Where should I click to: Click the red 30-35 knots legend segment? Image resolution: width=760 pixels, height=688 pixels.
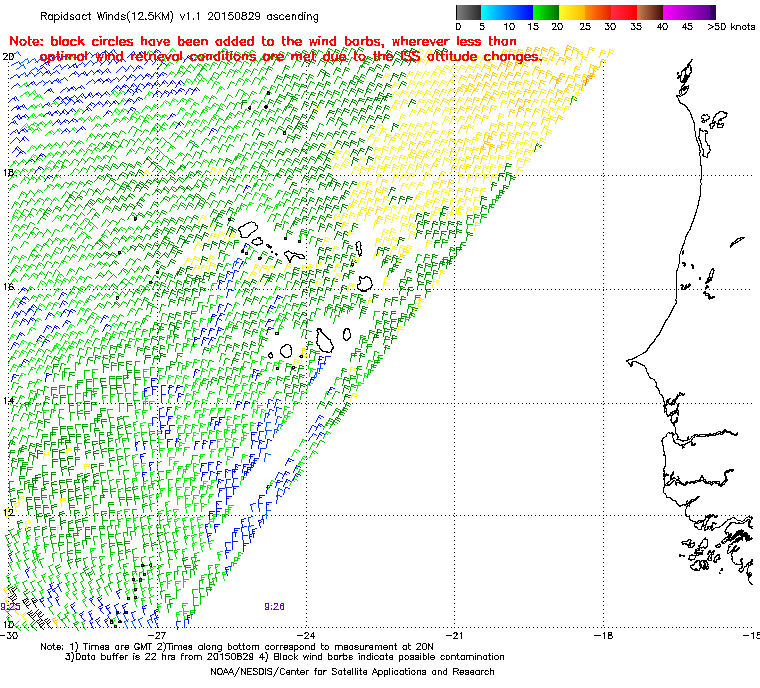(624, 12)
